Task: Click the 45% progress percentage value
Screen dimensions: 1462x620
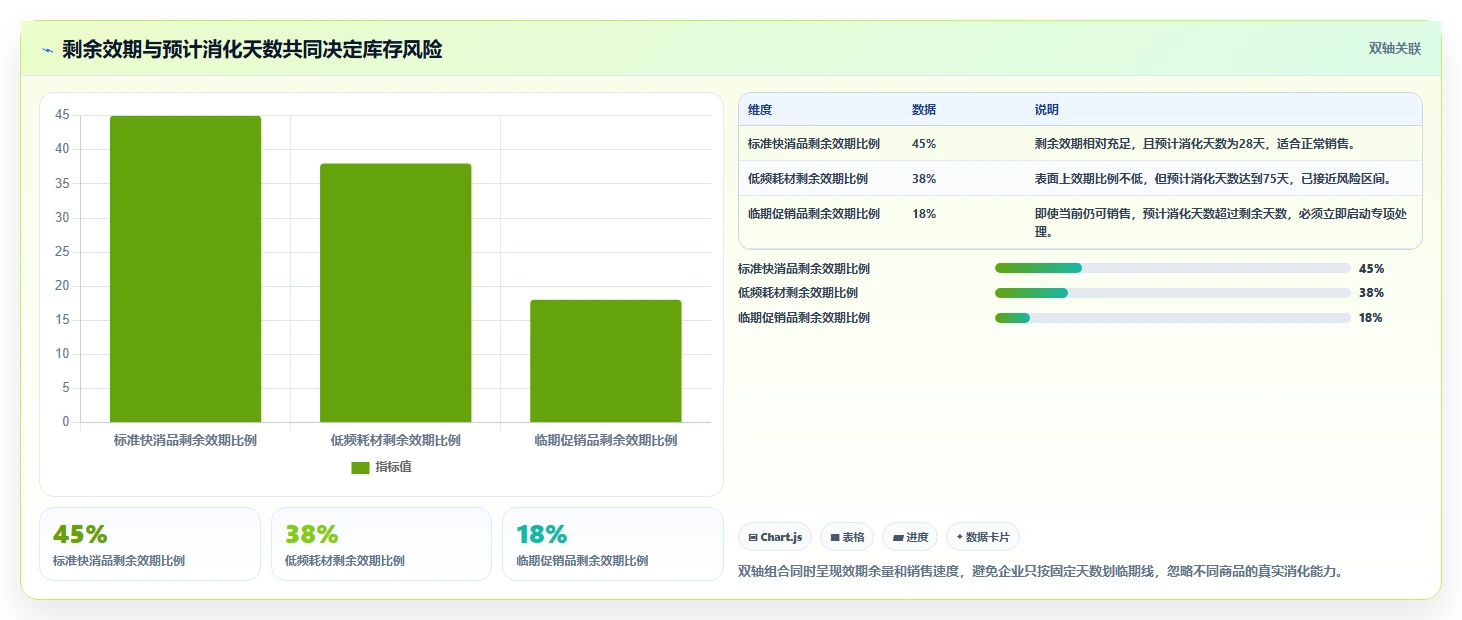Action: [1371, 268]
